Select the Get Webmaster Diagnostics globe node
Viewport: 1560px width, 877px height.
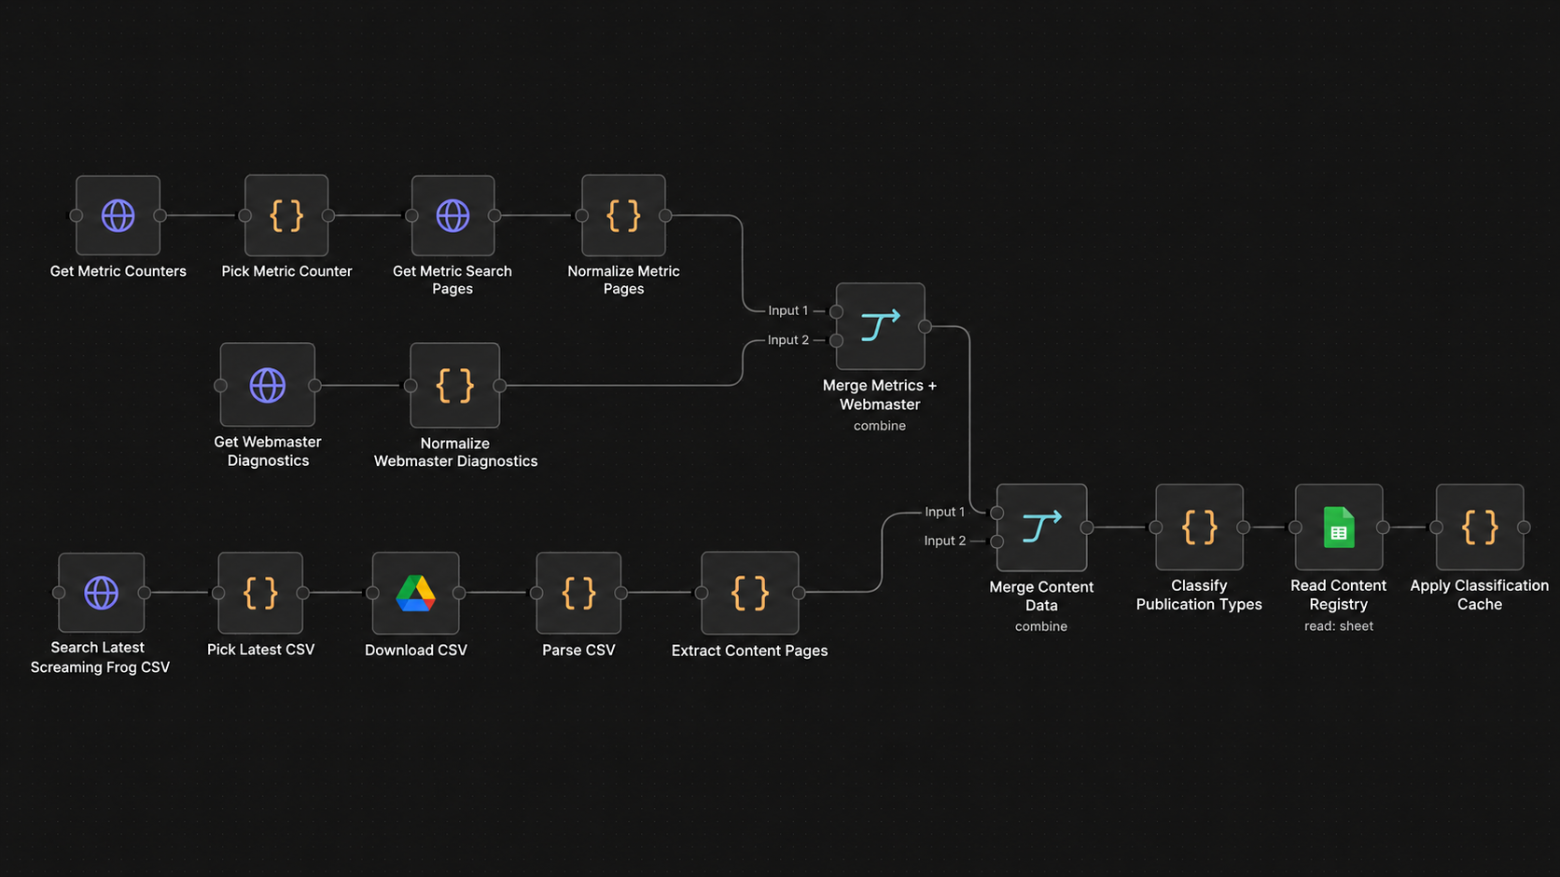pos(267,385)
